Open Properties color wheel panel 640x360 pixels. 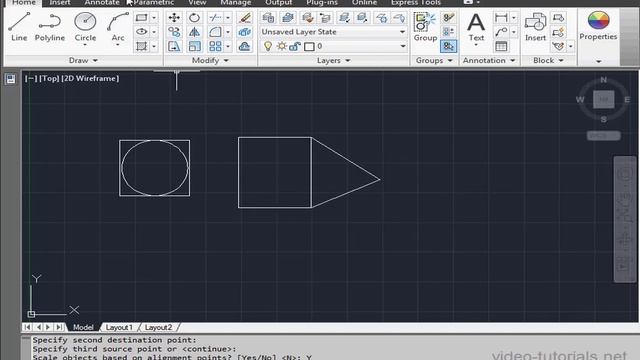point(598,25)
